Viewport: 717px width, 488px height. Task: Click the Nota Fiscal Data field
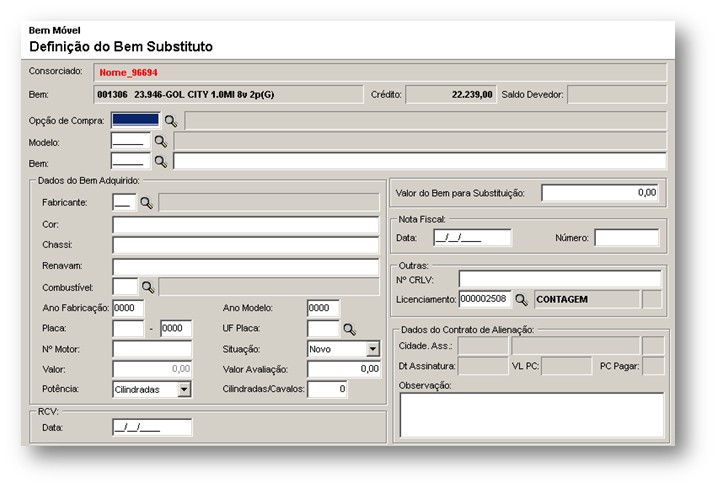(x=472, y=238)
